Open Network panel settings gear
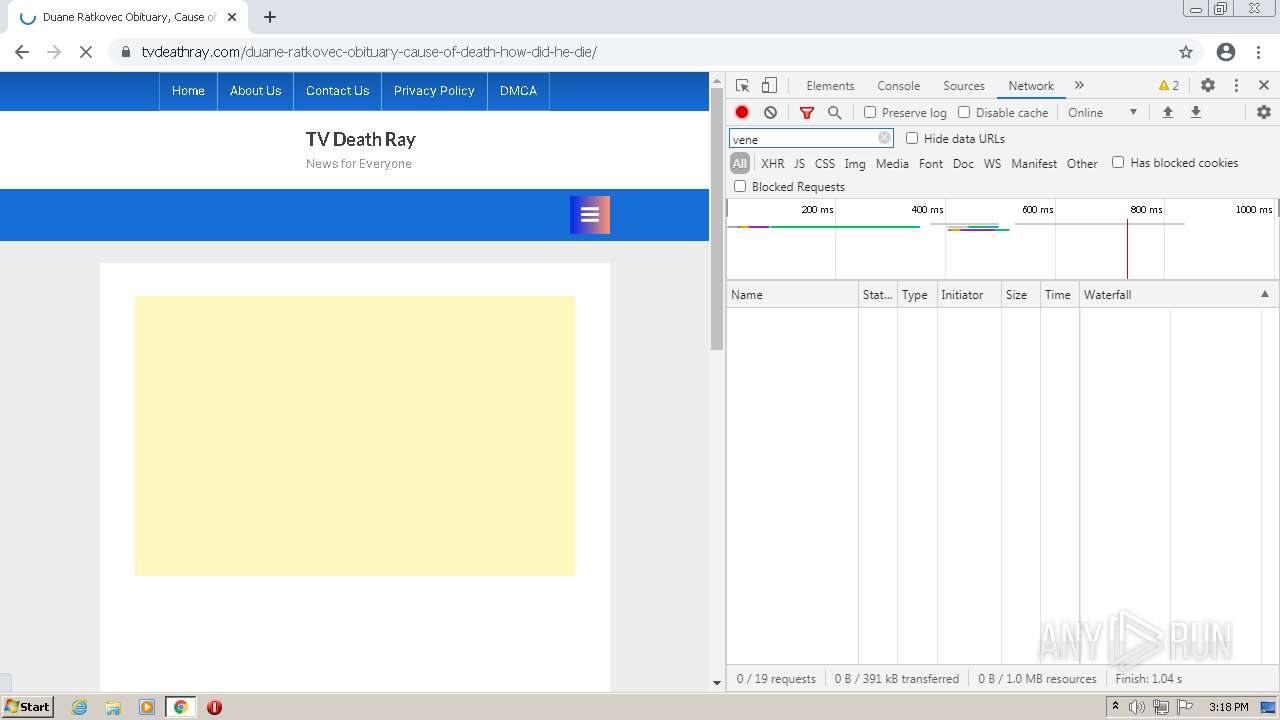 pos(1264,113)
